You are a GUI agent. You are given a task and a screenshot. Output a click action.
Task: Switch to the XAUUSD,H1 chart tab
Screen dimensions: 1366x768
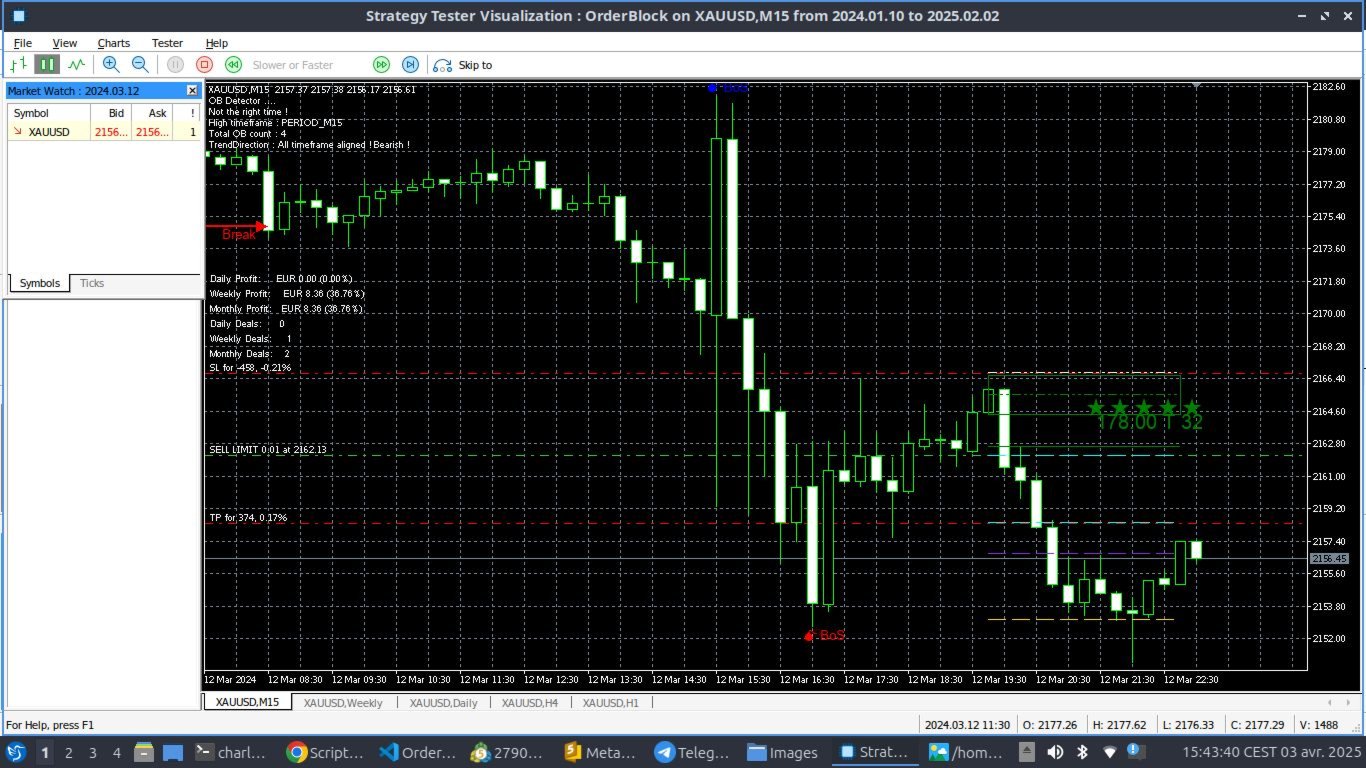click(610, 703)
